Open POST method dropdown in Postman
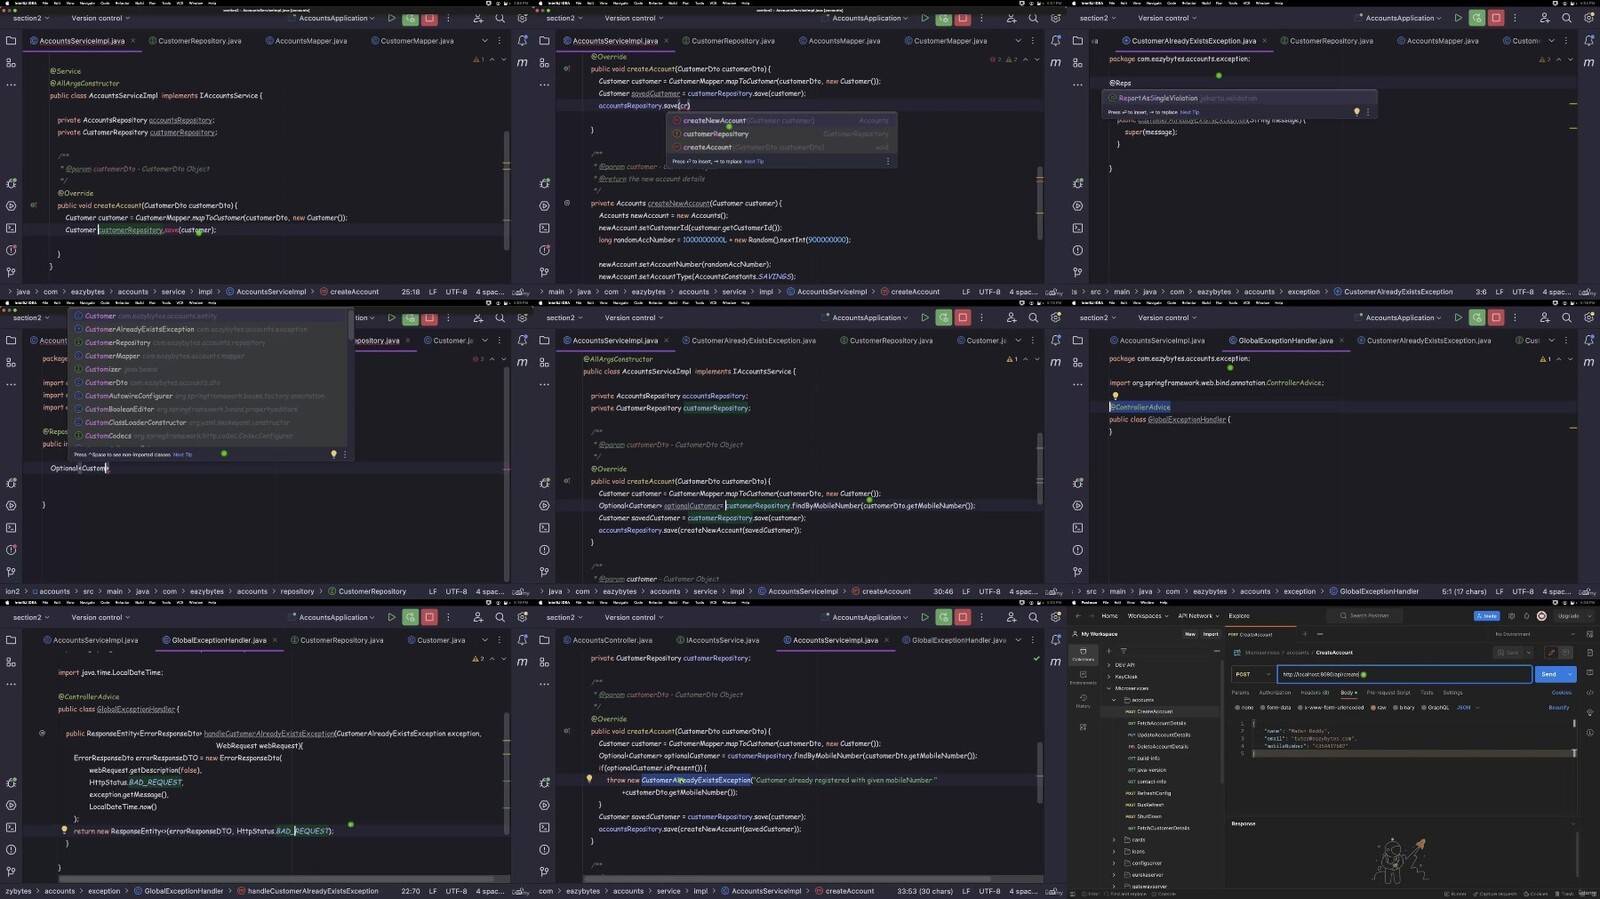The width and height of the screenshot is (1600, 899). tap(1253, 674)
